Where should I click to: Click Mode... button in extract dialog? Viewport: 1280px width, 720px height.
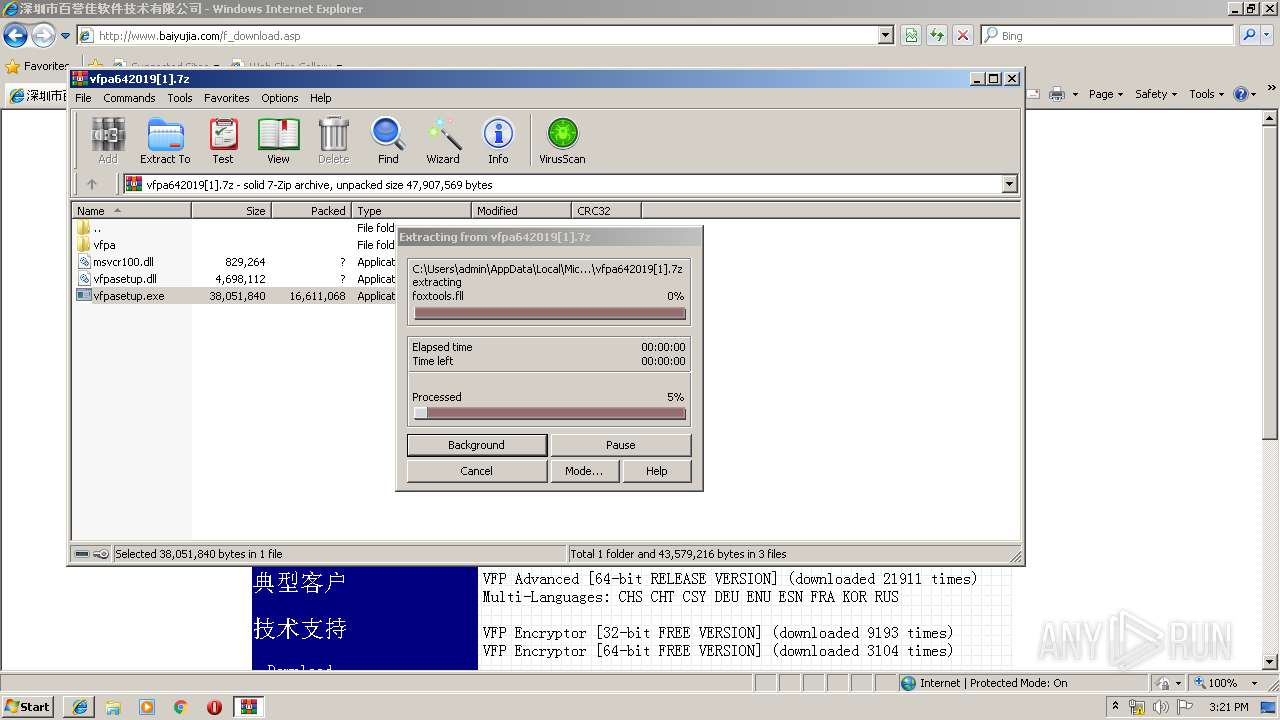click(584, 471)
